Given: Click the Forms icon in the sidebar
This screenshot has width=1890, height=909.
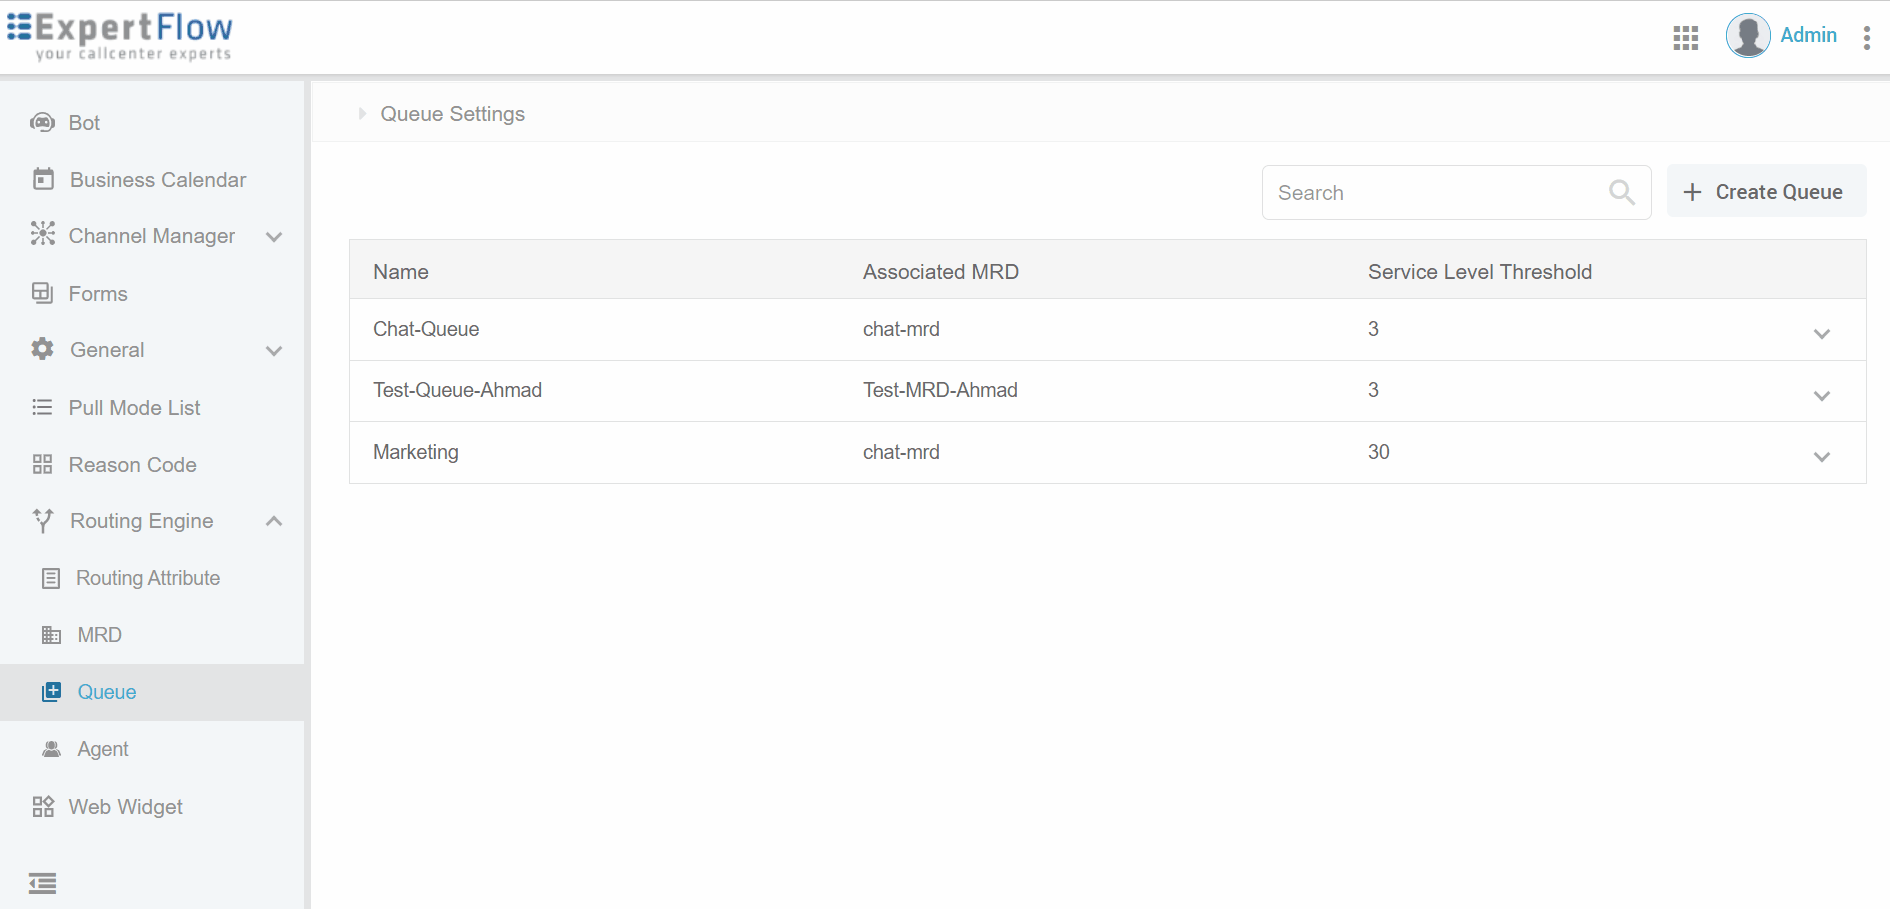Looking at the screenshot, I should (42, 293).
